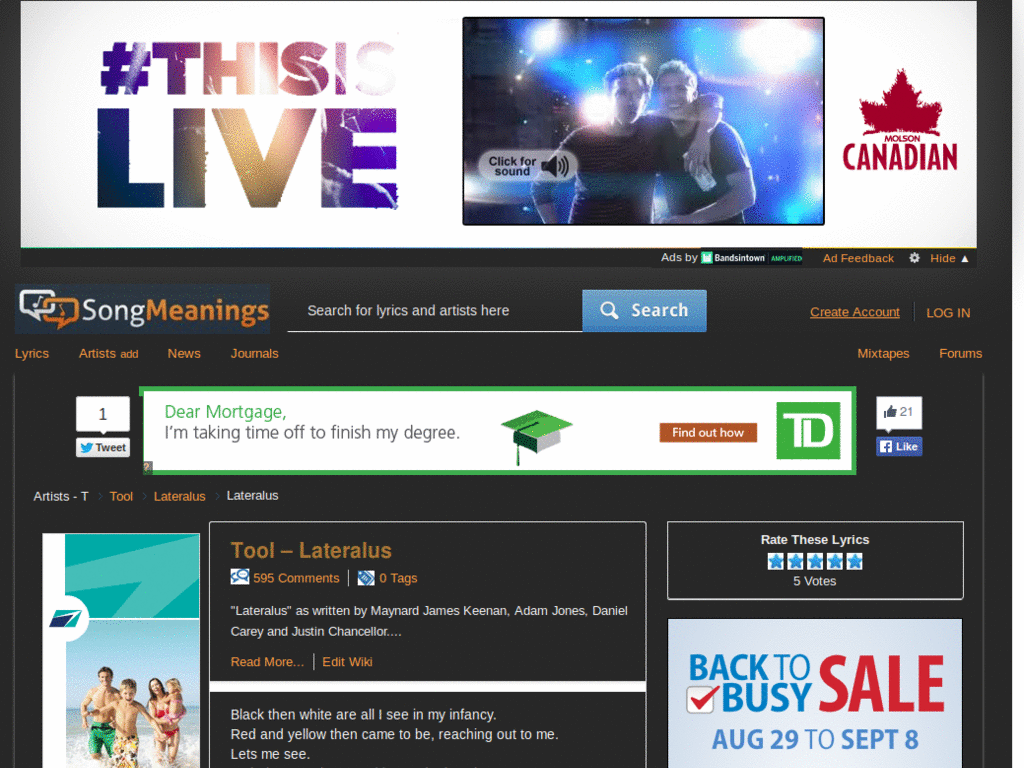Hide the top banner ad
Image resolution: width=1024 pixels, height=768 pixels.
click(x=950, y=258)
